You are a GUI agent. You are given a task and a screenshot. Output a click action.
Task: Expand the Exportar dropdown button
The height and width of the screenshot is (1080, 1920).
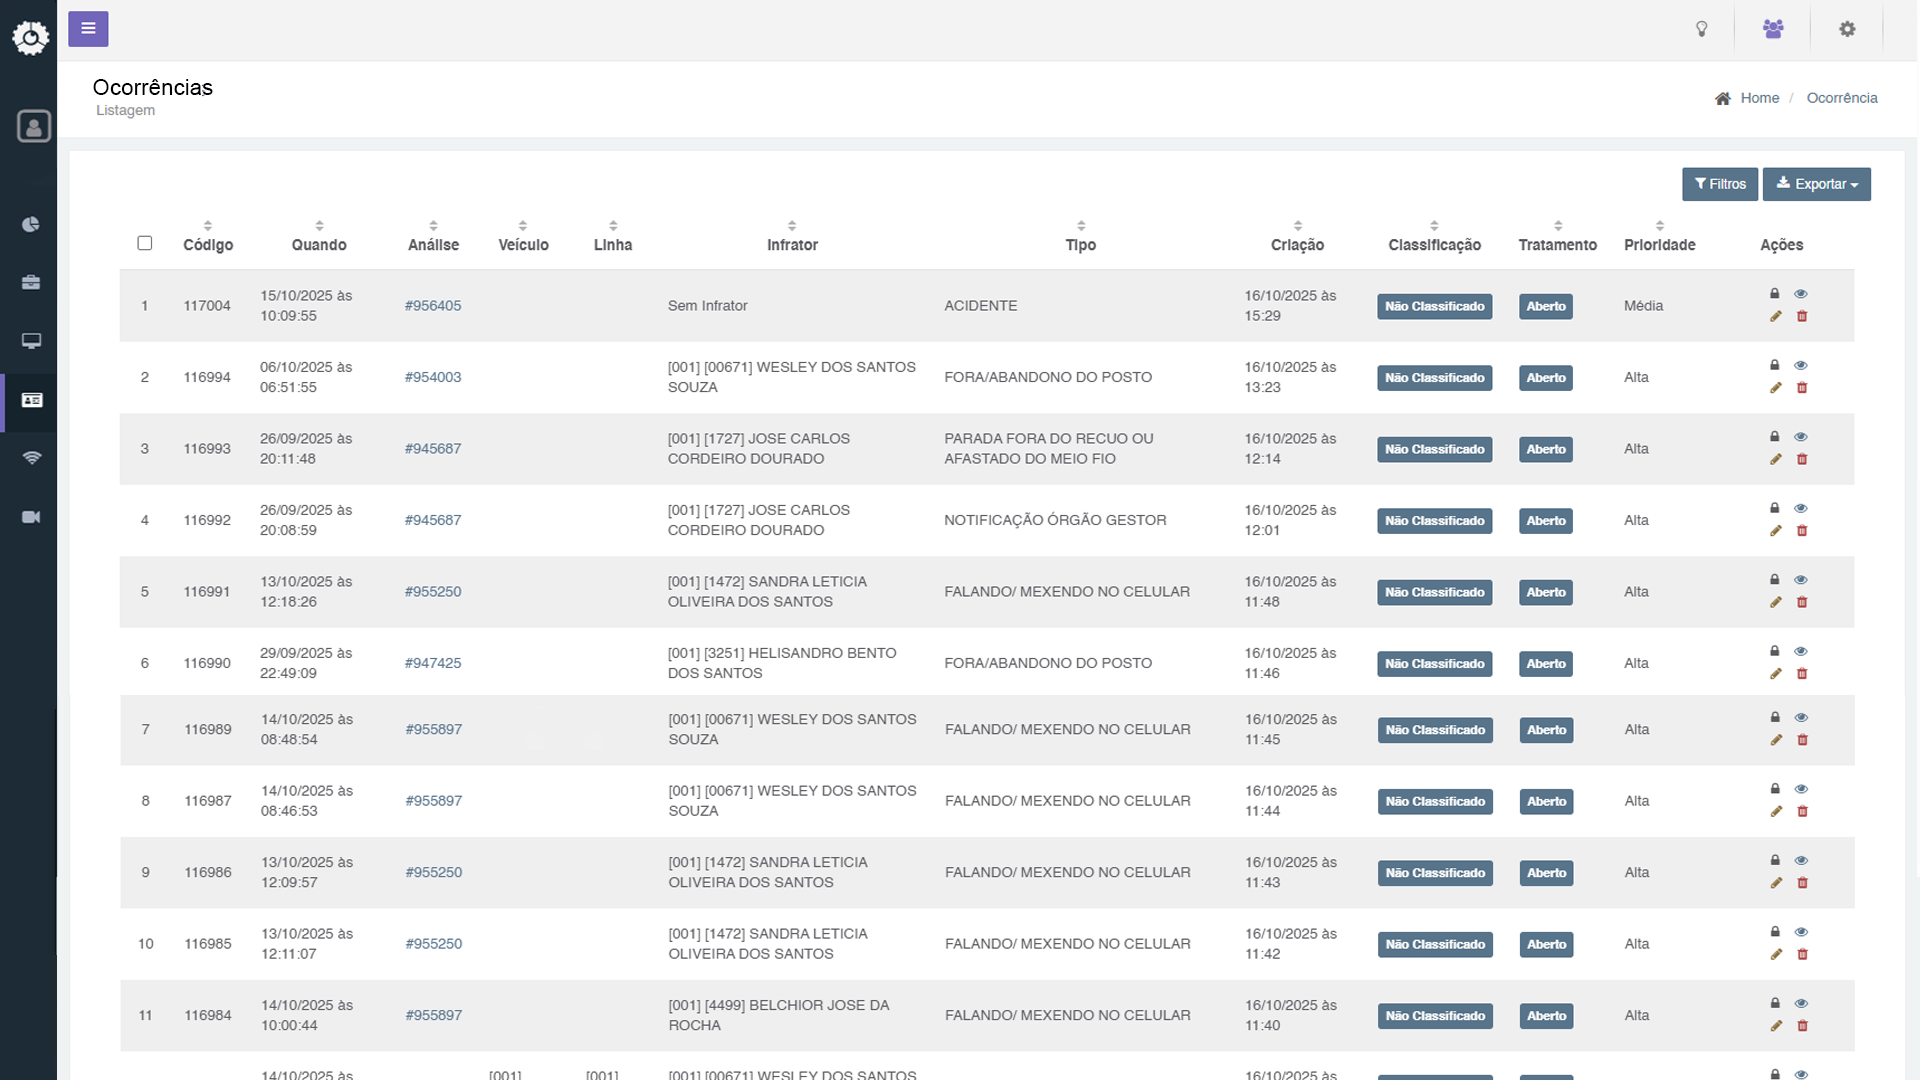click(x=1816, y=184)
